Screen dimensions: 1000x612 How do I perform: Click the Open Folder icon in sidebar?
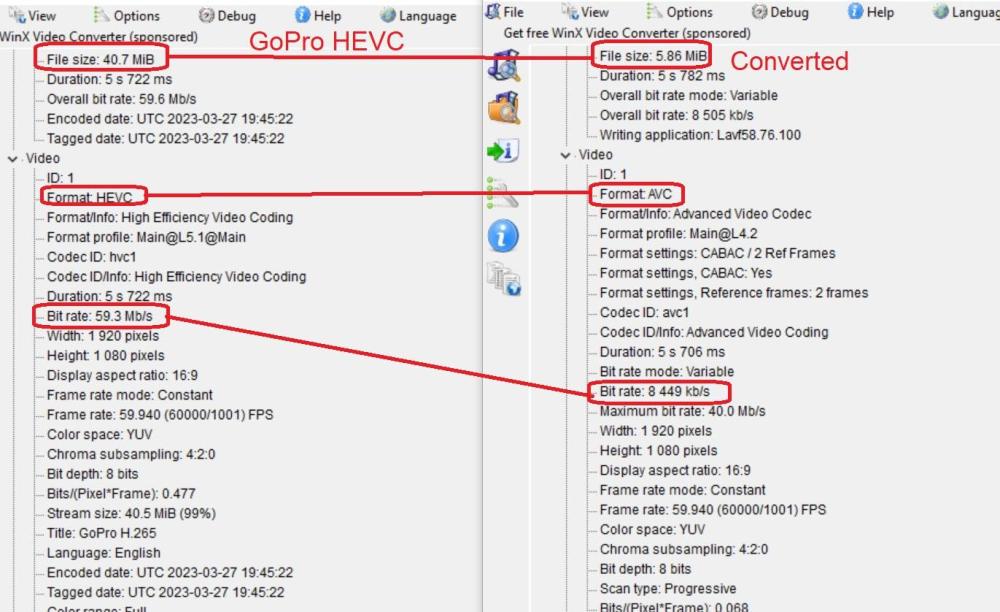coord(504,106)
